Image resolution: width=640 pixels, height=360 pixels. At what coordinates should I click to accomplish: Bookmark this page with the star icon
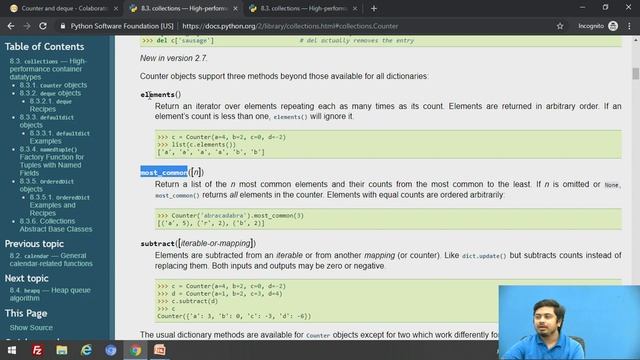pos(560,26)
